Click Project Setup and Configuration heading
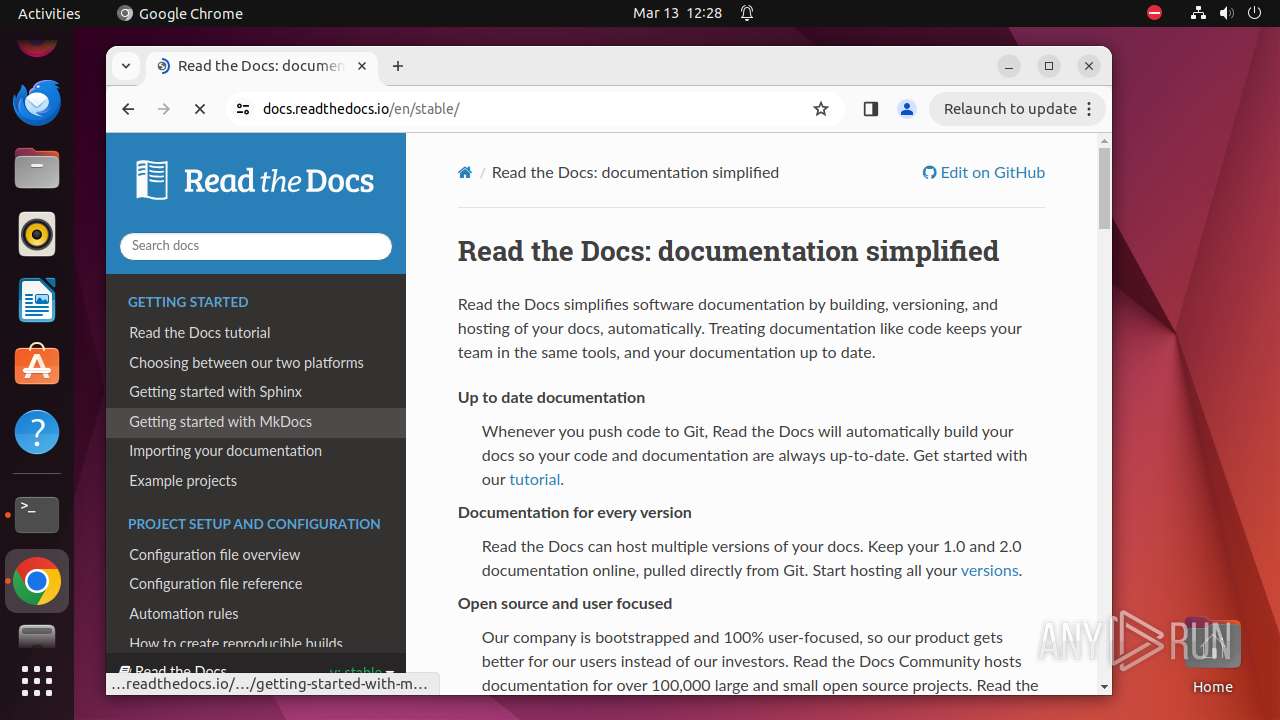The height and width of the screenshot is (720, 1280). (254, 524)
